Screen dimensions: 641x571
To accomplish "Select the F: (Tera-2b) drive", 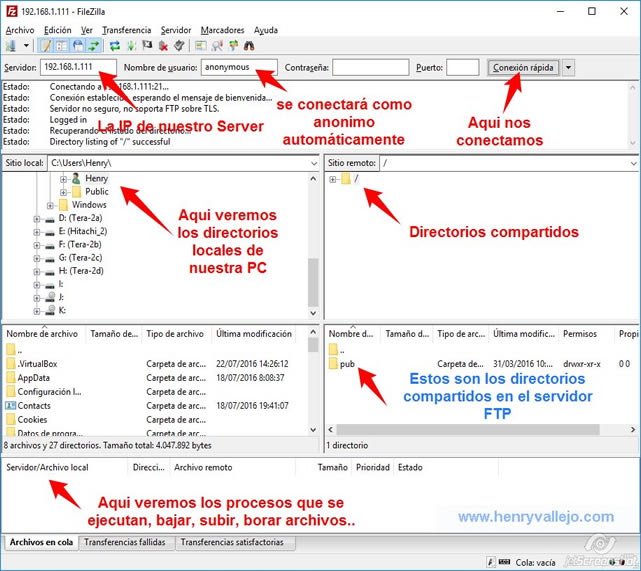I will pos(80,244).
